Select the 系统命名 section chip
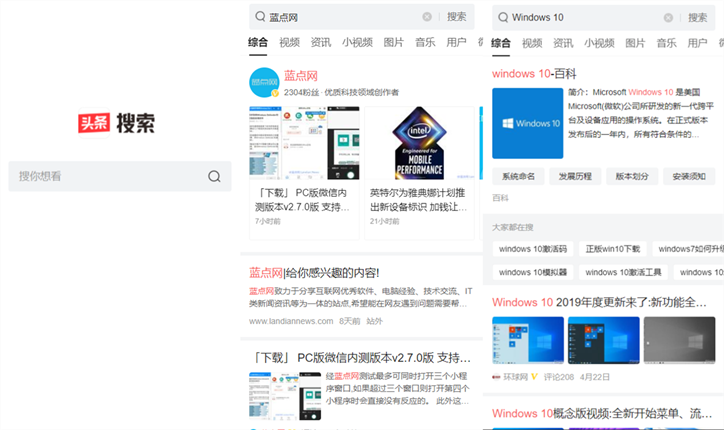Viewport: 724px width, 430px height. tap(518, 176)
